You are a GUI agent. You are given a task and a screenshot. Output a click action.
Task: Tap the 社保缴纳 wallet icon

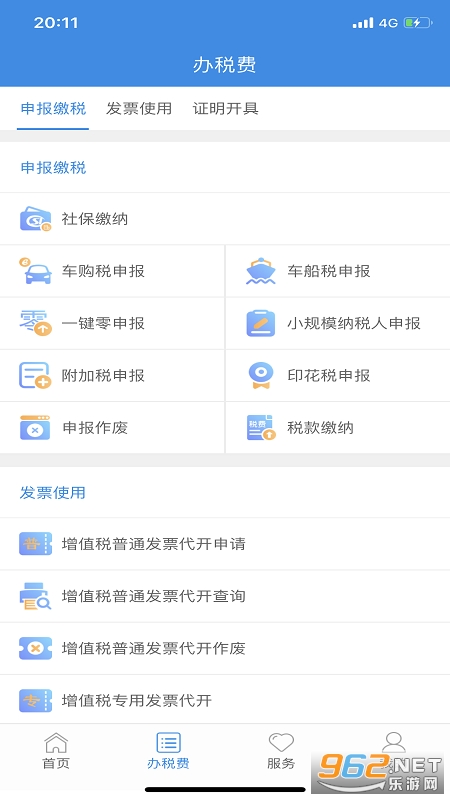(x=35, y=219)
